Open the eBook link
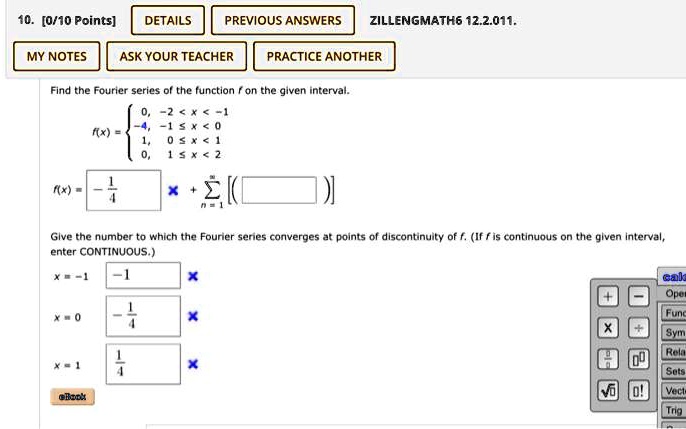The height and width of the screenshot is (429, 686). click(73, 397)
